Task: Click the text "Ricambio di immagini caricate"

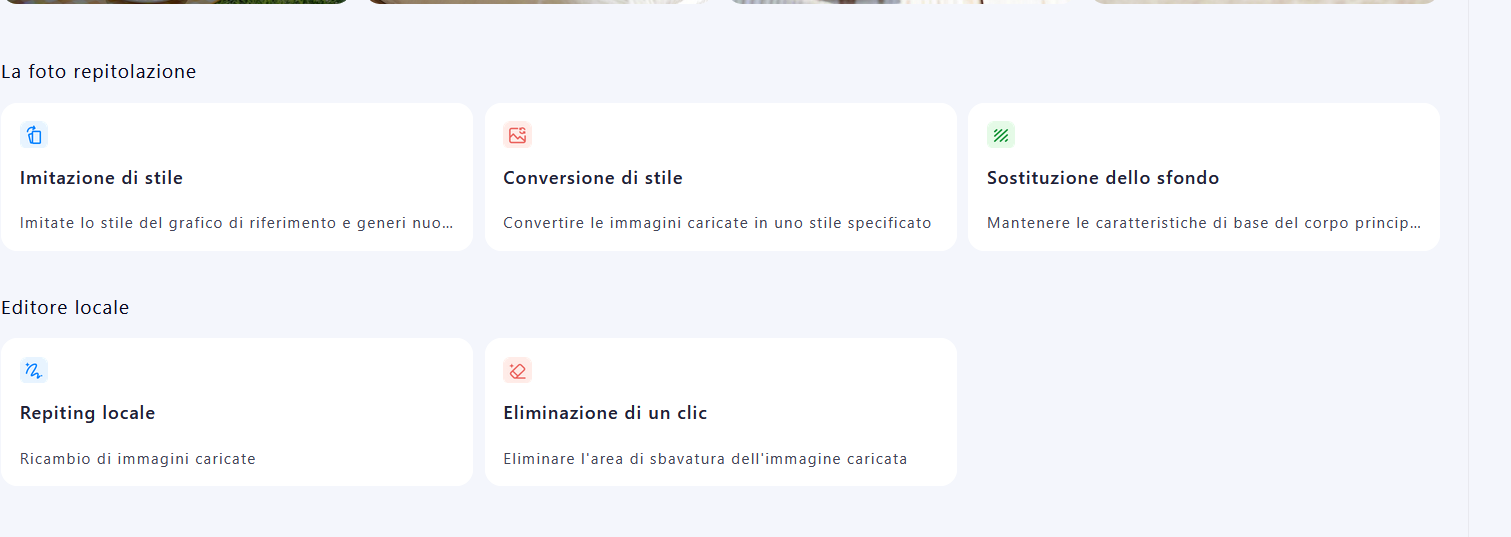Action: click(x=138, y=459)
